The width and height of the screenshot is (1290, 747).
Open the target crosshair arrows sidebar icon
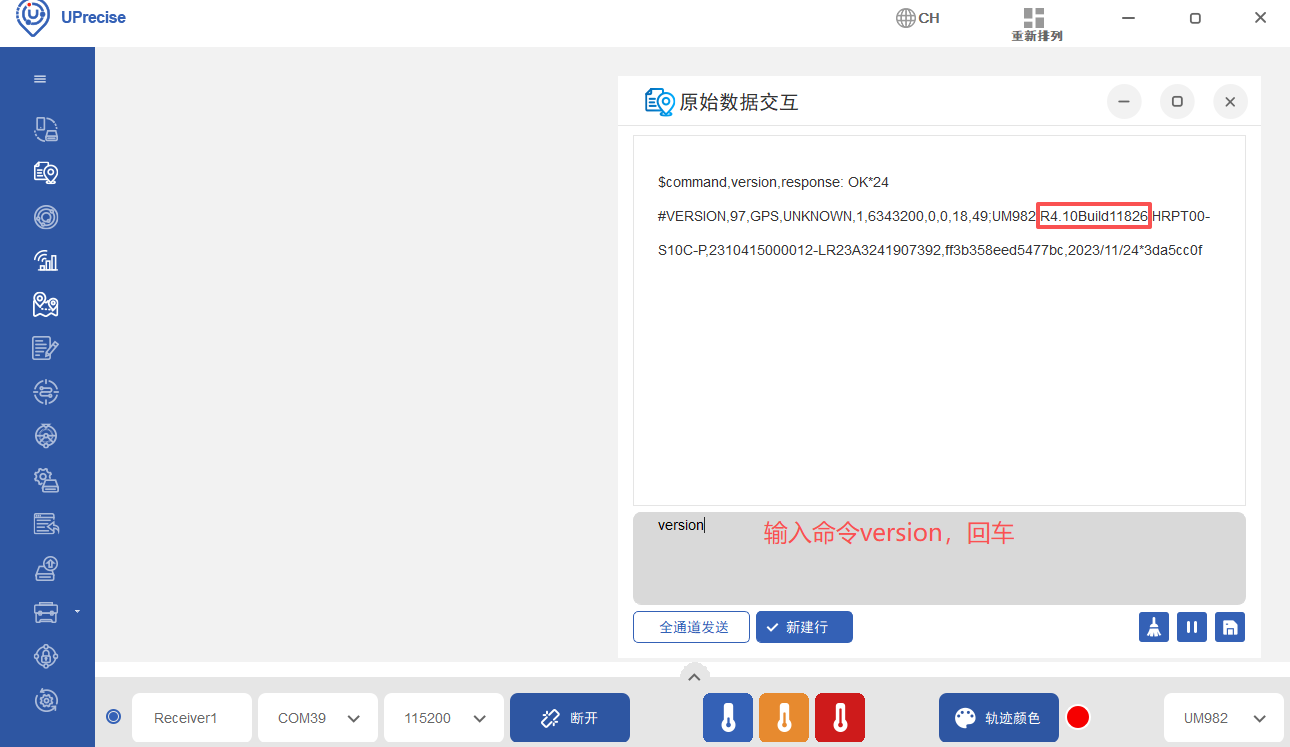pos(46,392)
